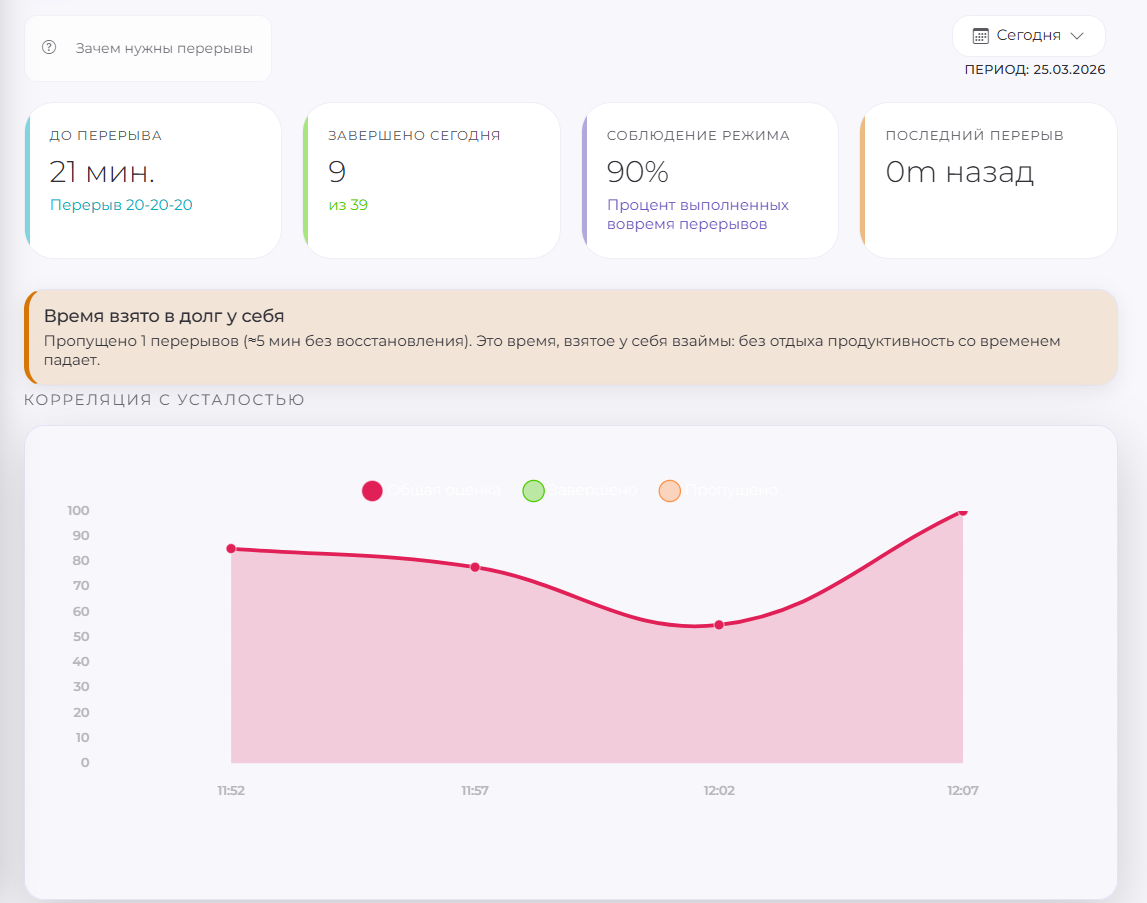The image size is (1147, 903).
Task: Click the 'Время взято в долг у себя' alert title
Action: tap(164, 316)
